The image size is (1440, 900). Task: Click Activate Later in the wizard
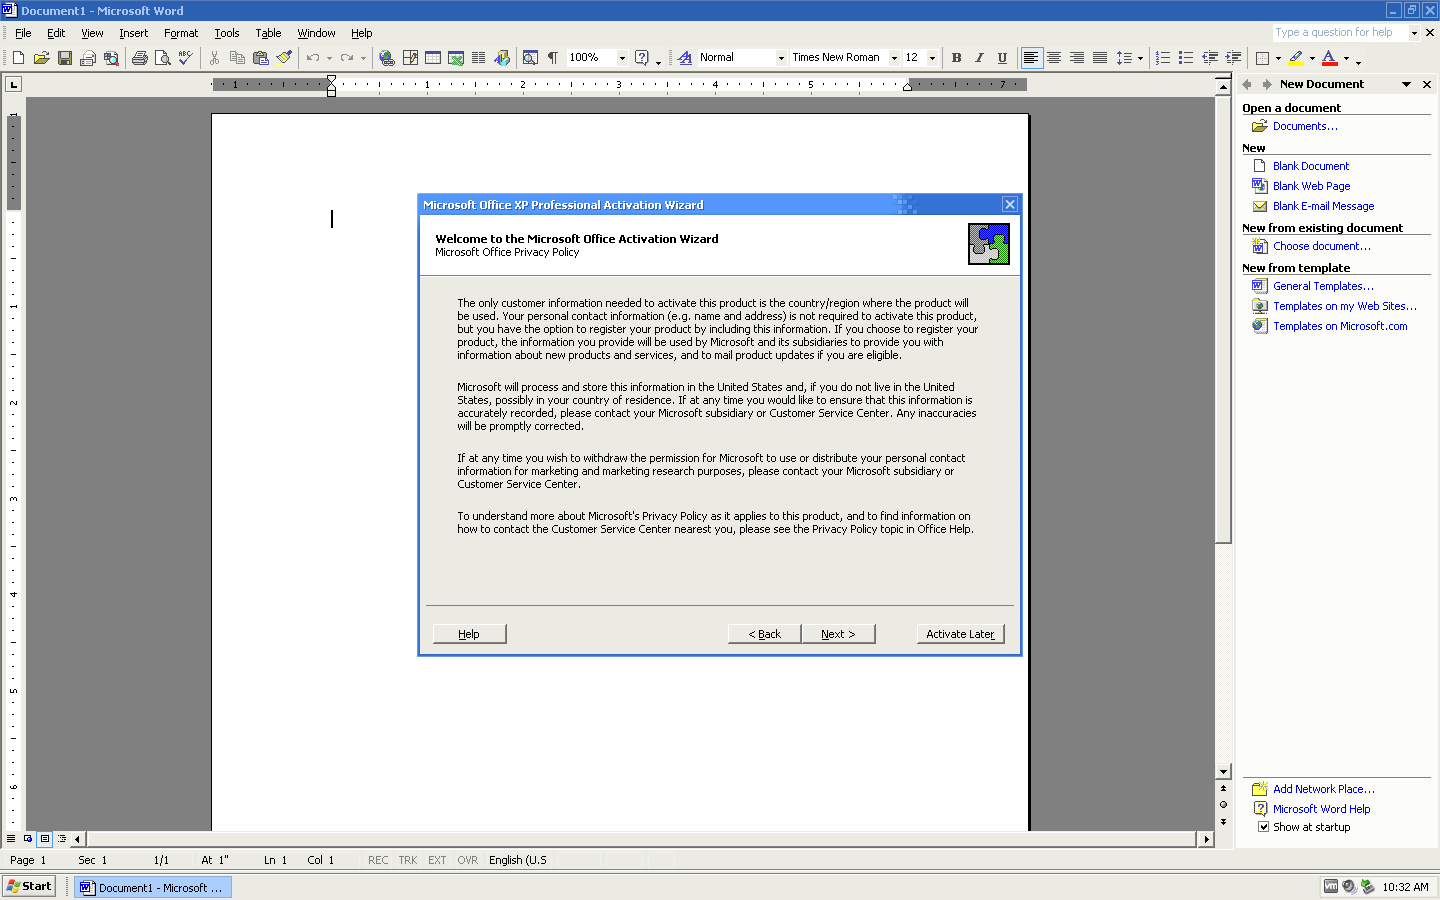(960, 634)
